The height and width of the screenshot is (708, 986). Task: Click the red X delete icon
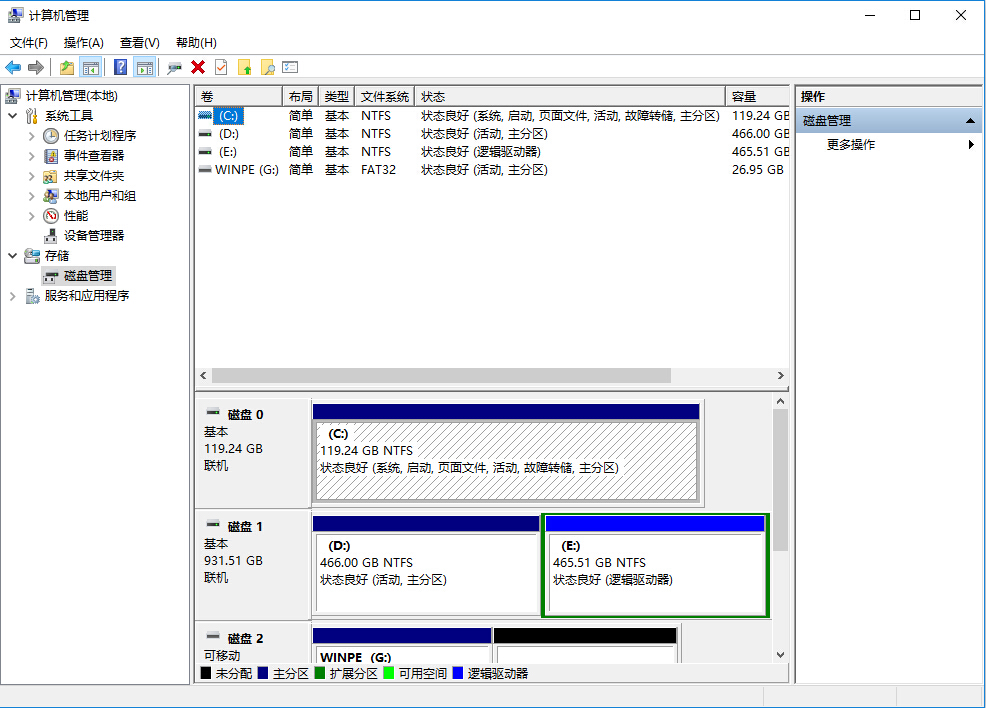[x=198, y=67]
